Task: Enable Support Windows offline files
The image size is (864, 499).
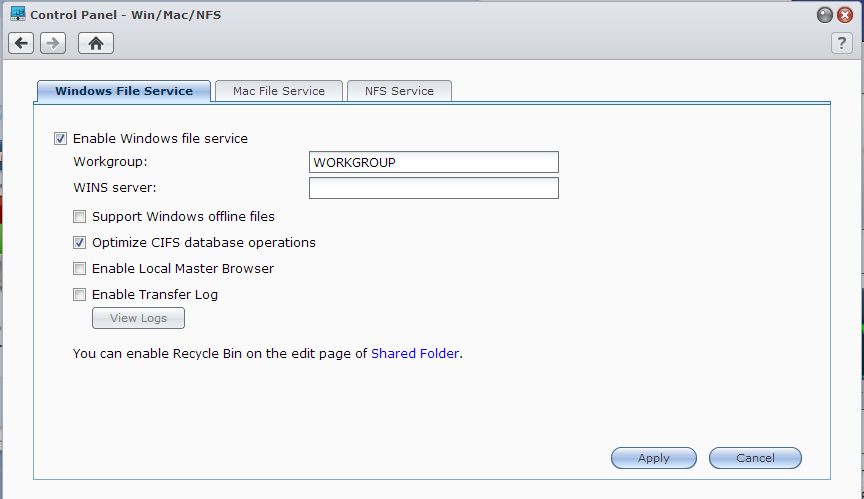Action: click(79, 216)
